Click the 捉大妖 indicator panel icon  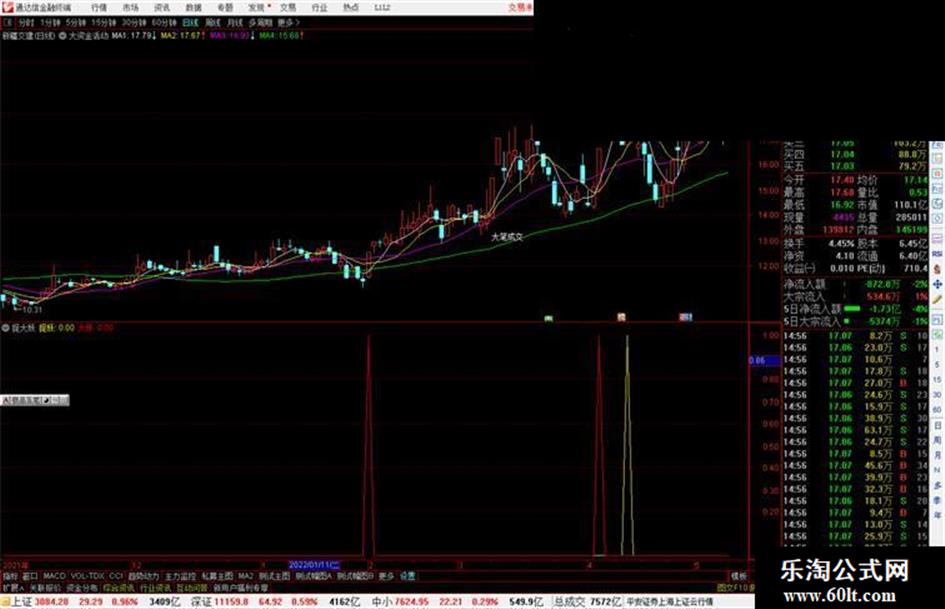(x=5, y=328)
